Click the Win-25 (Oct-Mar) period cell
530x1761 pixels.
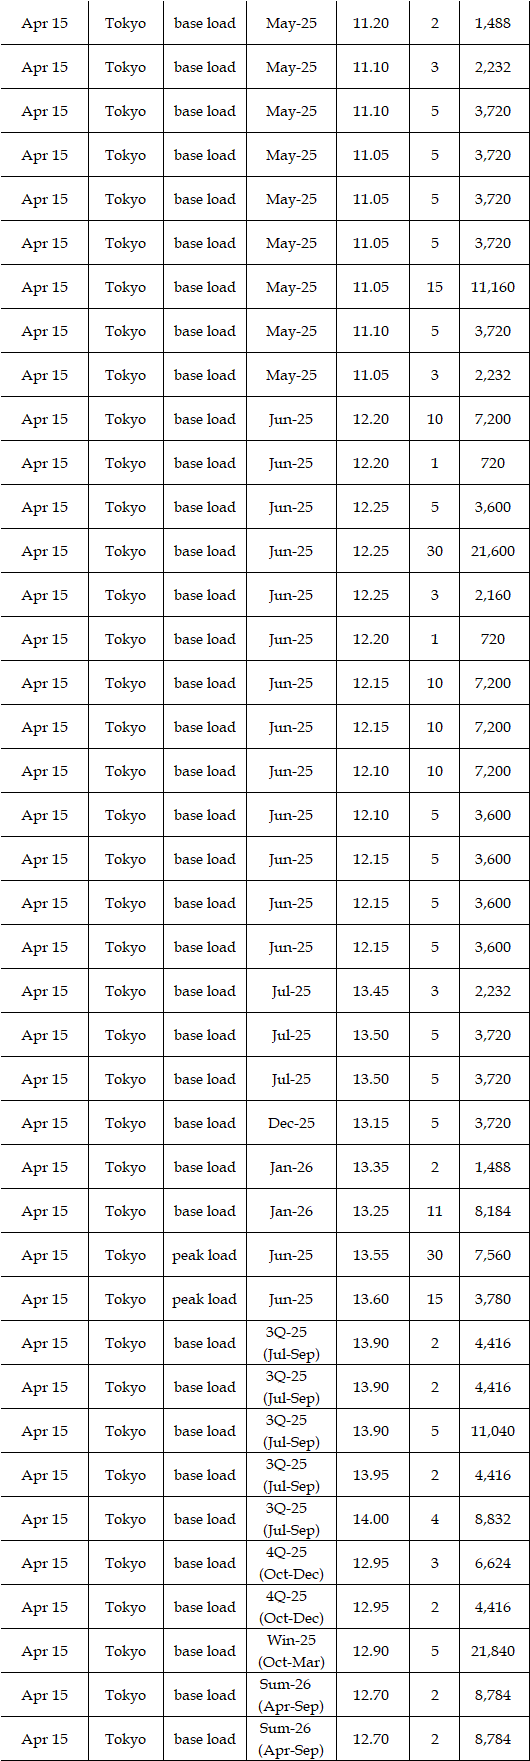291,1651
